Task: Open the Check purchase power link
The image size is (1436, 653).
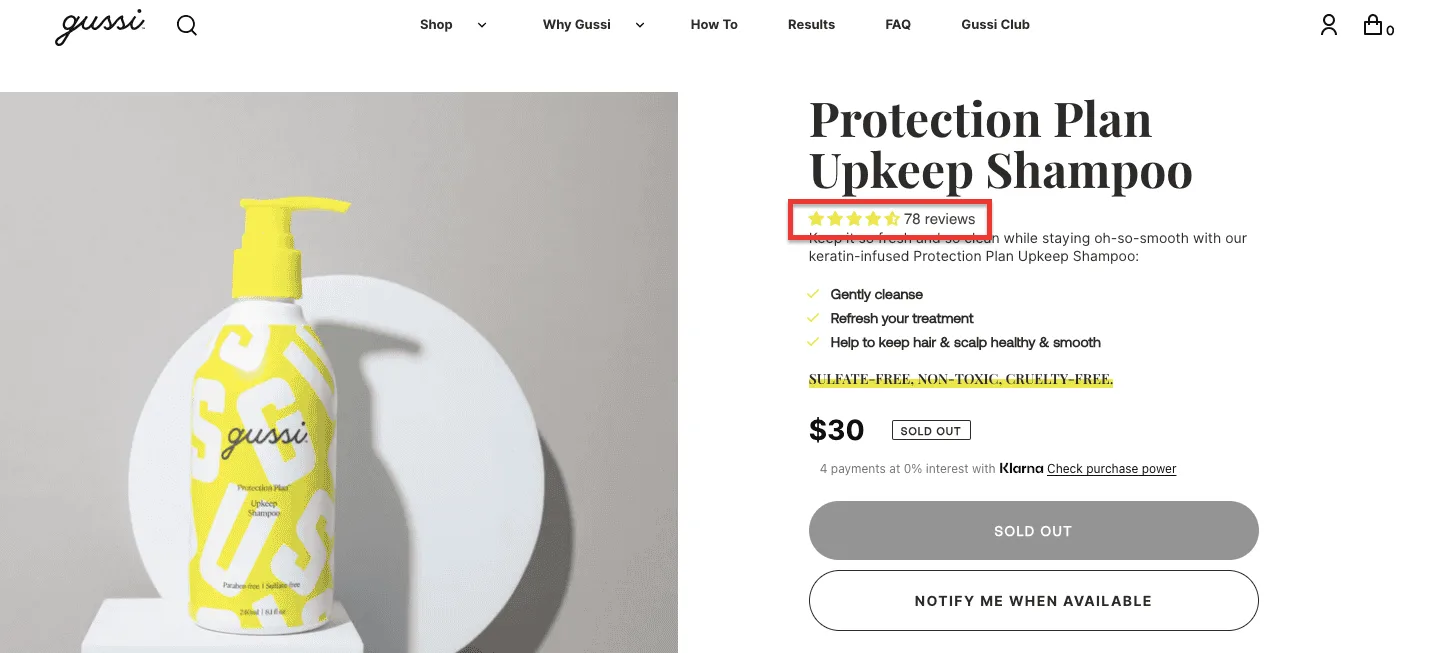Action: pos(1111,468)
